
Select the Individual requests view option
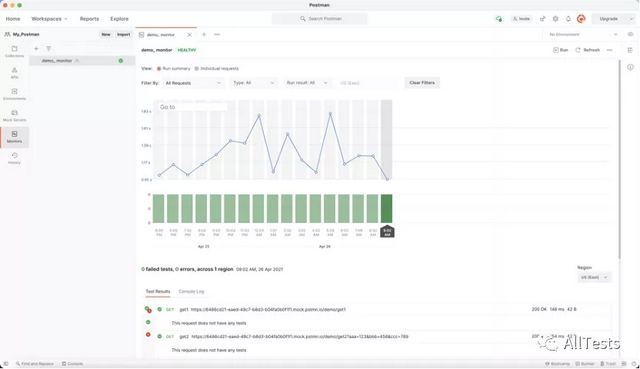click(217, 69)
